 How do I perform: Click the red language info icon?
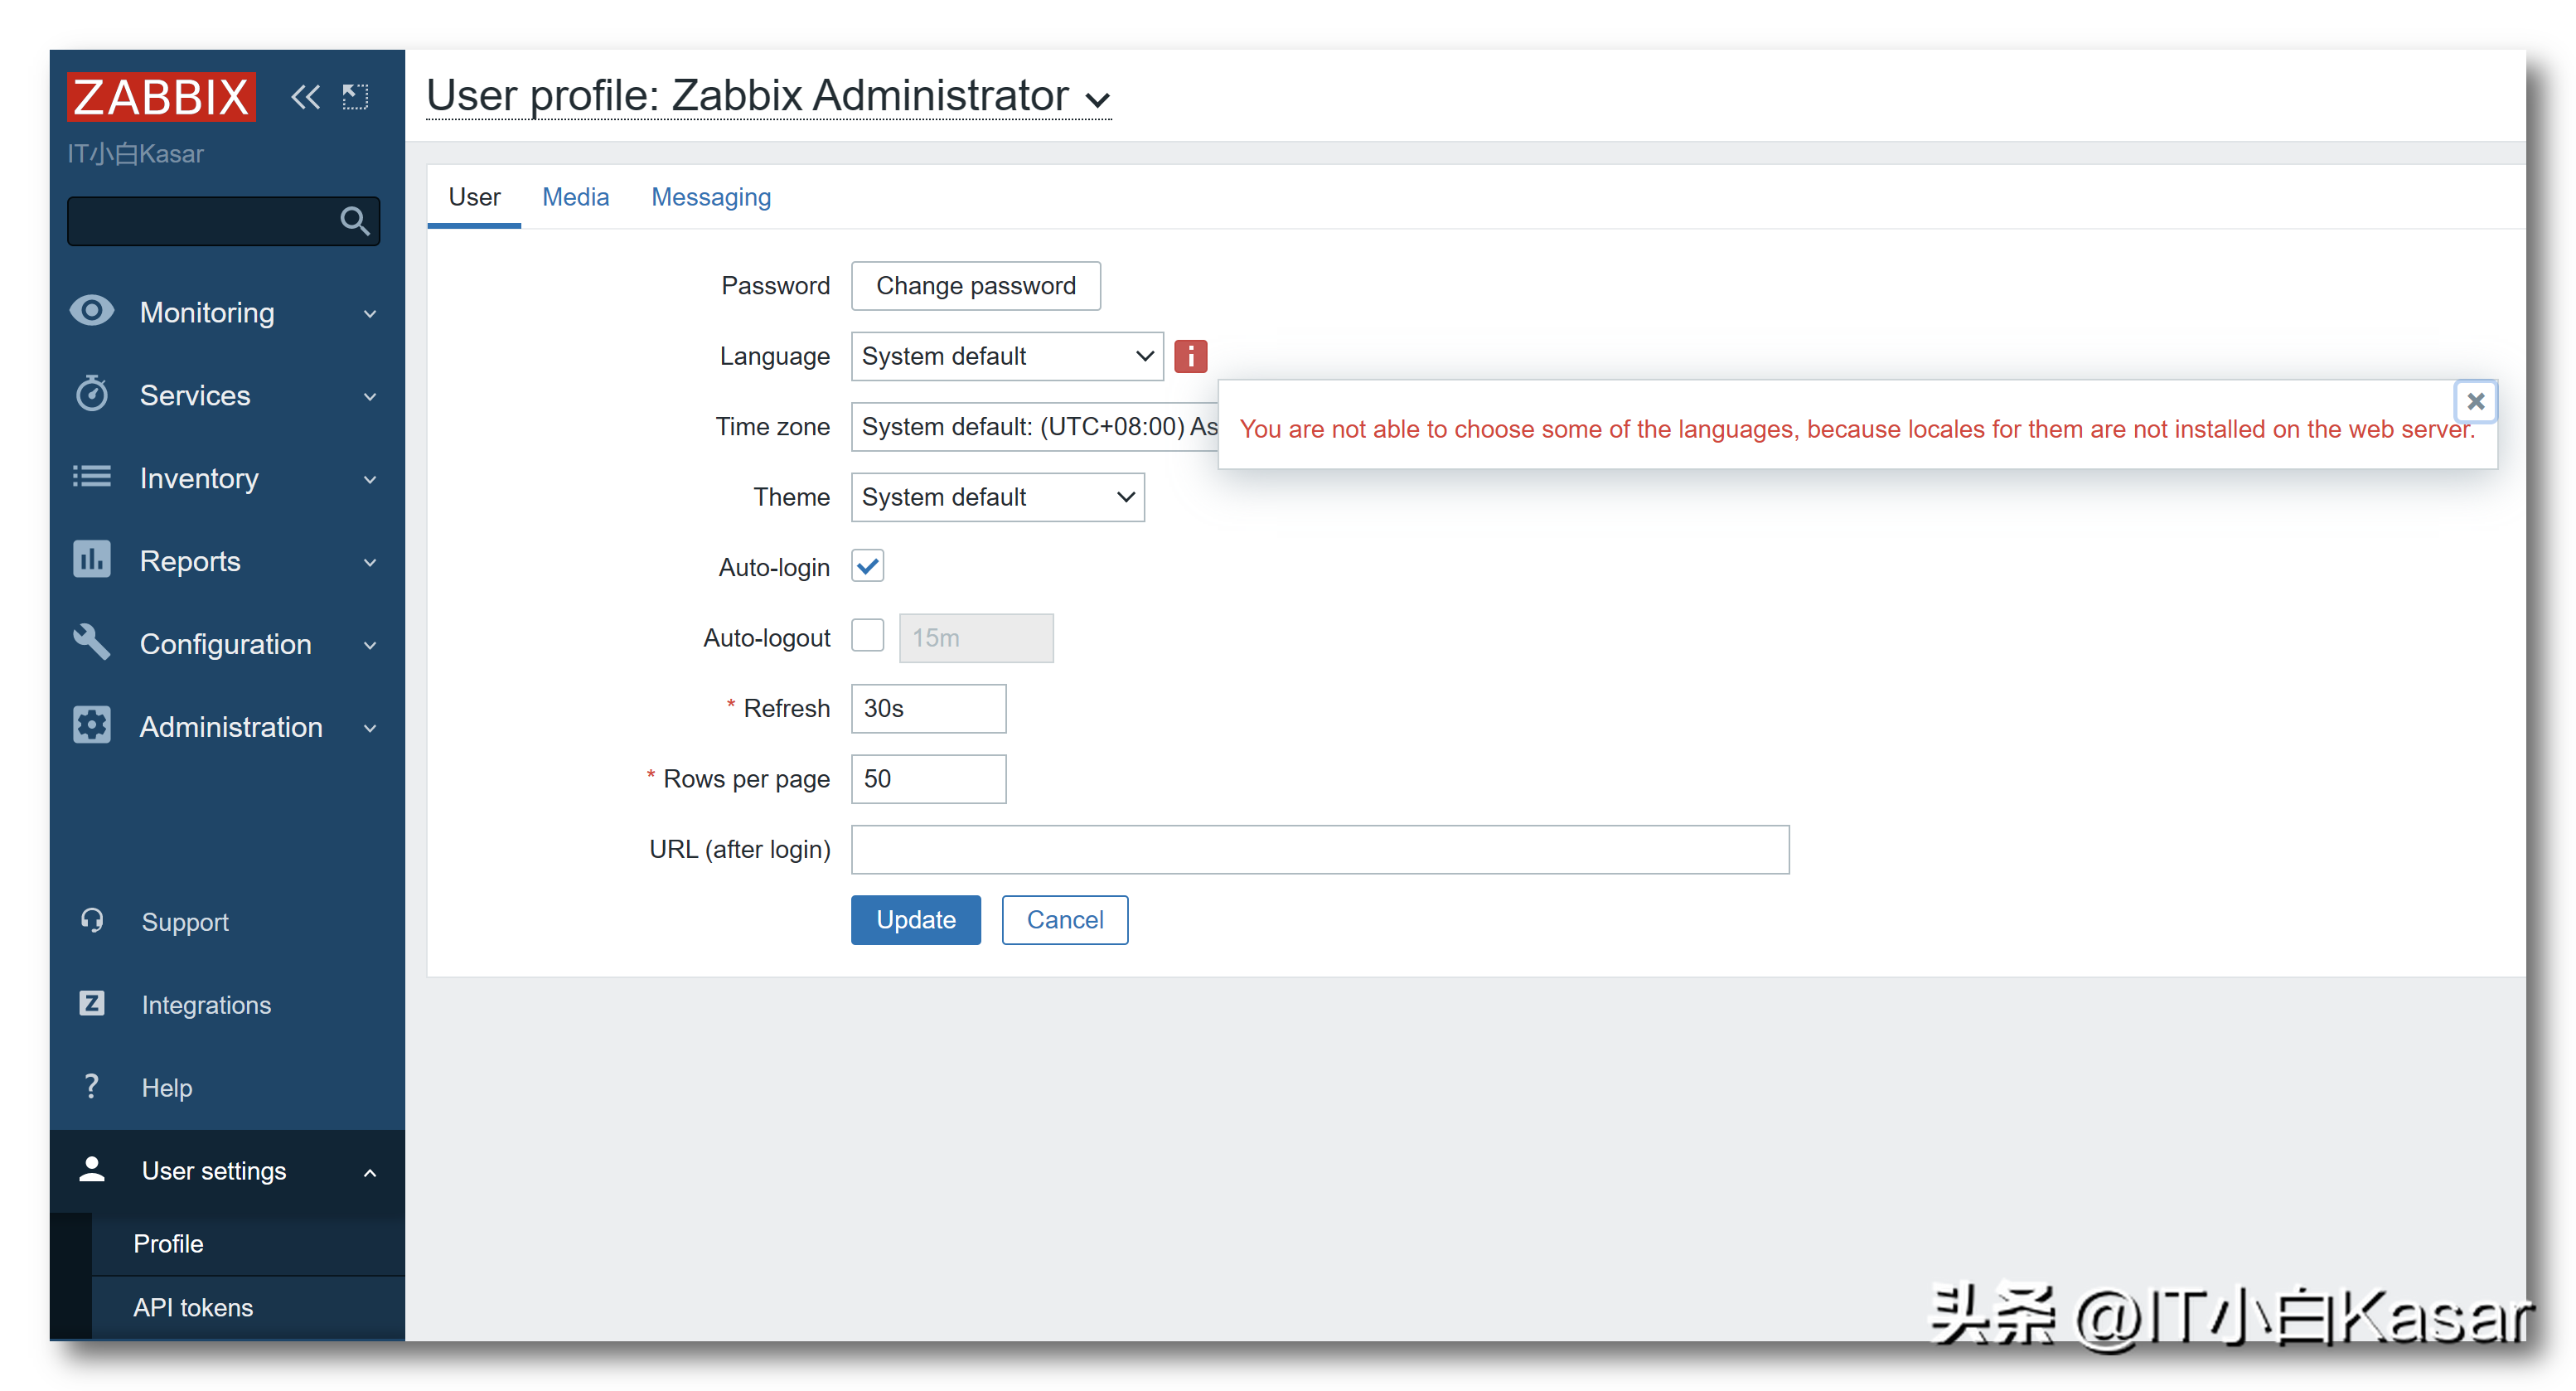pyautogui.click(x=1190, y=356)
